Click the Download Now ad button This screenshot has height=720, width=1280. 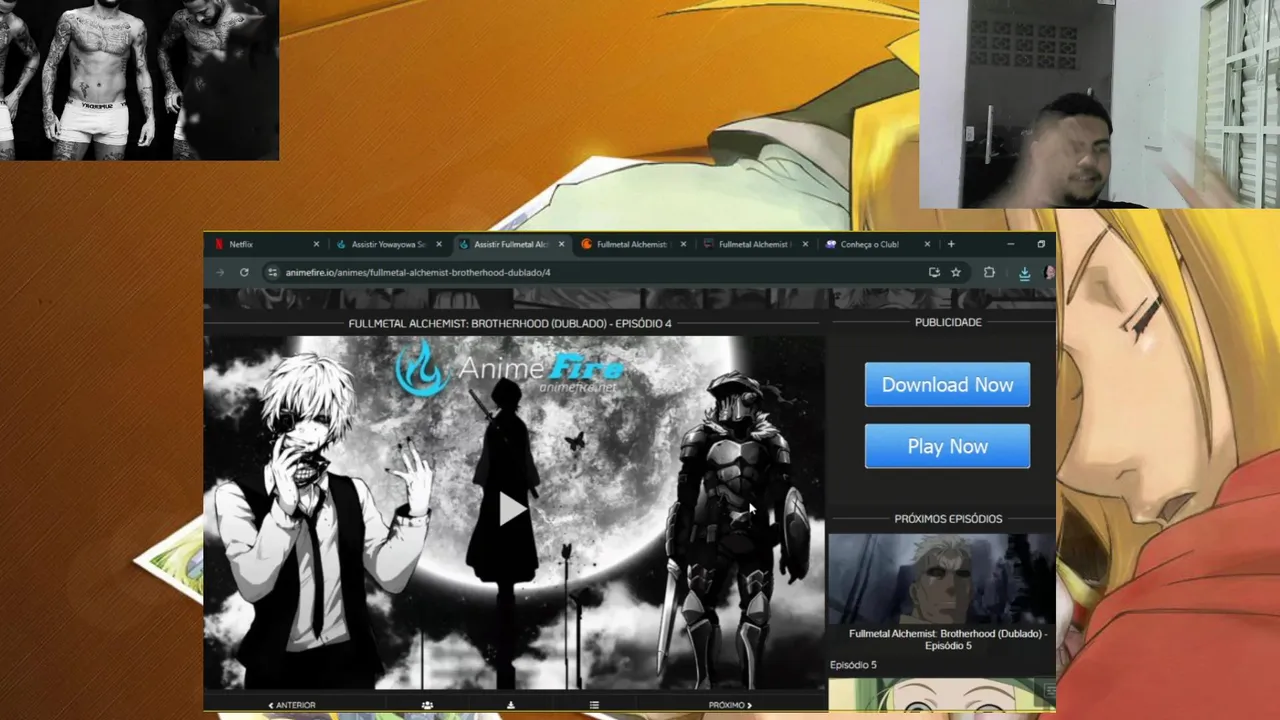947,385
